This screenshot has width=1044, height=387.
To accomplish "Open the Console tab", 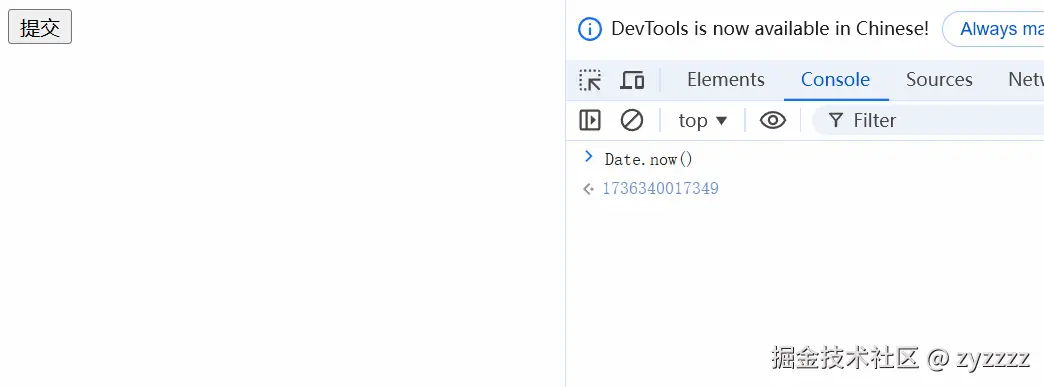I will click(836, 80).
